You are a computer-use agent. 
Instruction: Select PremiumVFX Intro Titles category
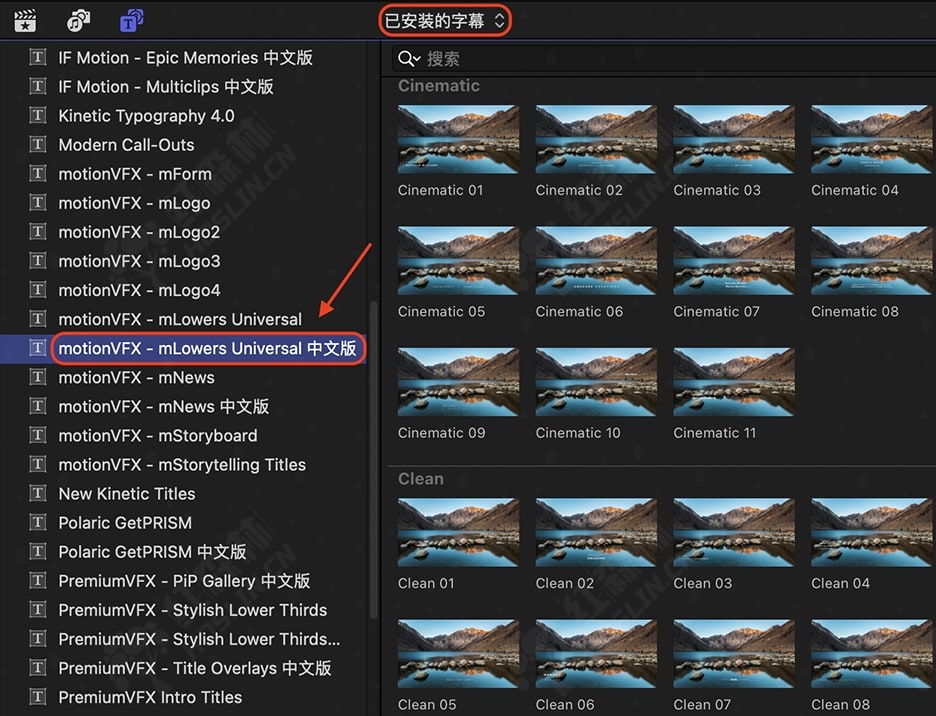[x=150, y=697]
